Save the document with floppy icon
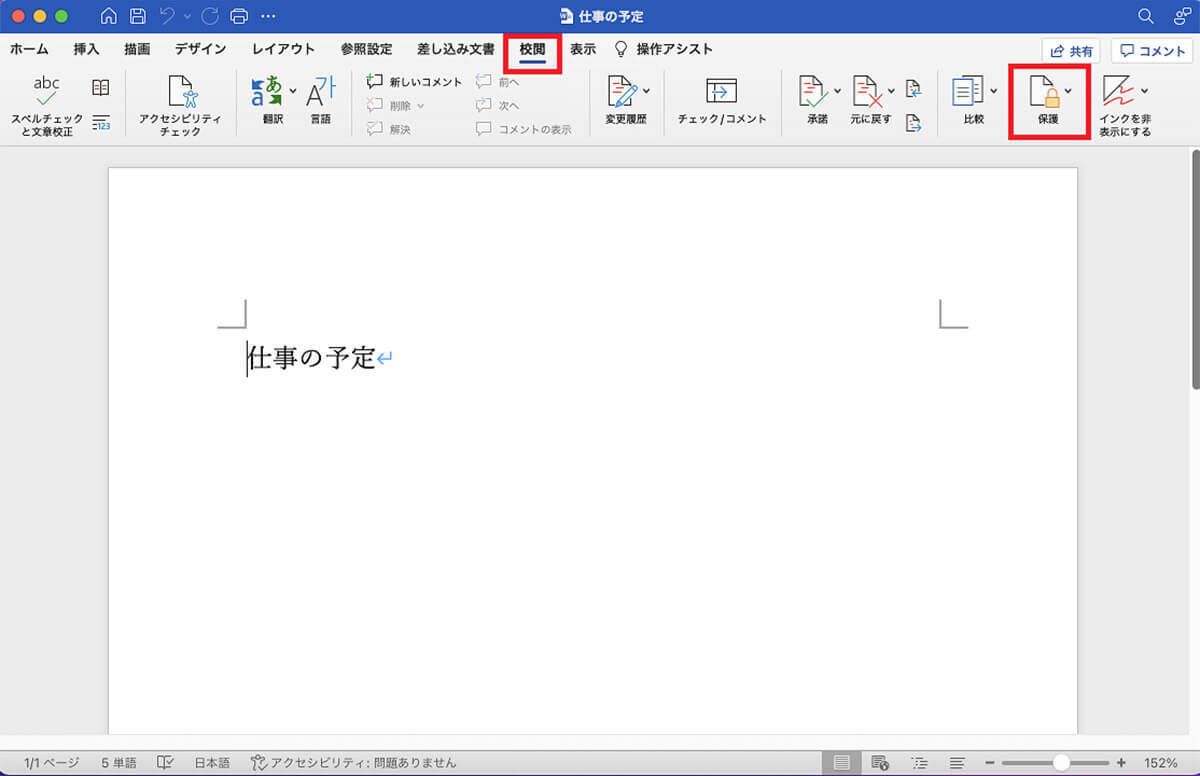Viewport: 1200px width, 776px height. point(137,16)
